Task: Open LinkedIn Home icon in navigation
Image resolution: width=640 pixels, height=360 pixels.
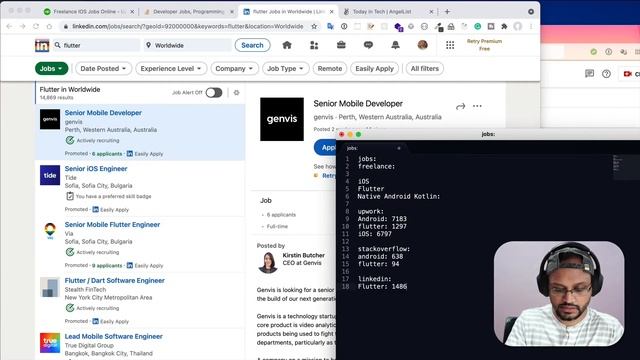Action: point(287,45)
